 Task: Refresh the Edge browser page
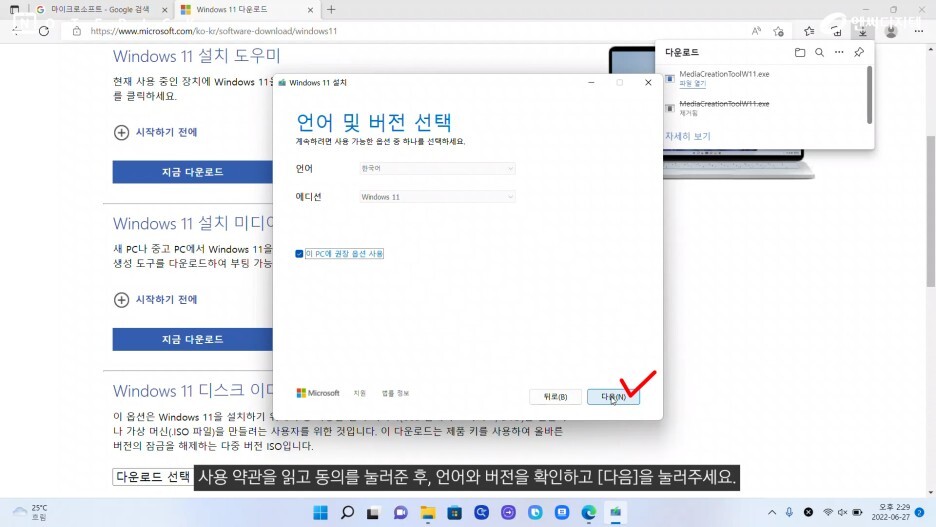pos(44,31)
